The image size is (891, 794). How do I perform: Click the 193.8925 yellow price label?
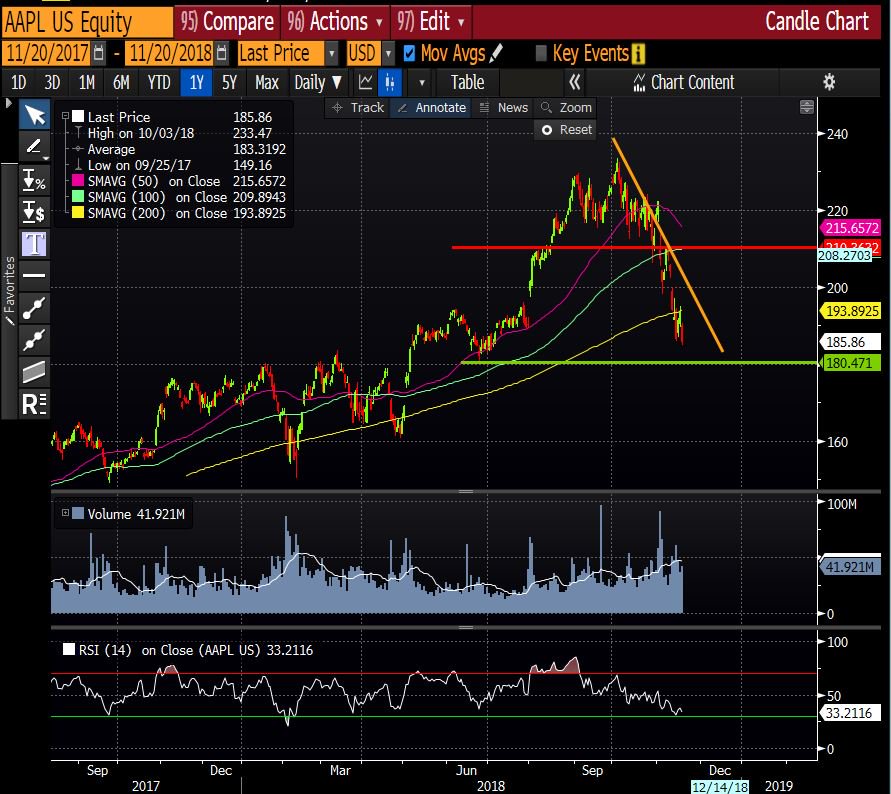click(x=850, y=311)
